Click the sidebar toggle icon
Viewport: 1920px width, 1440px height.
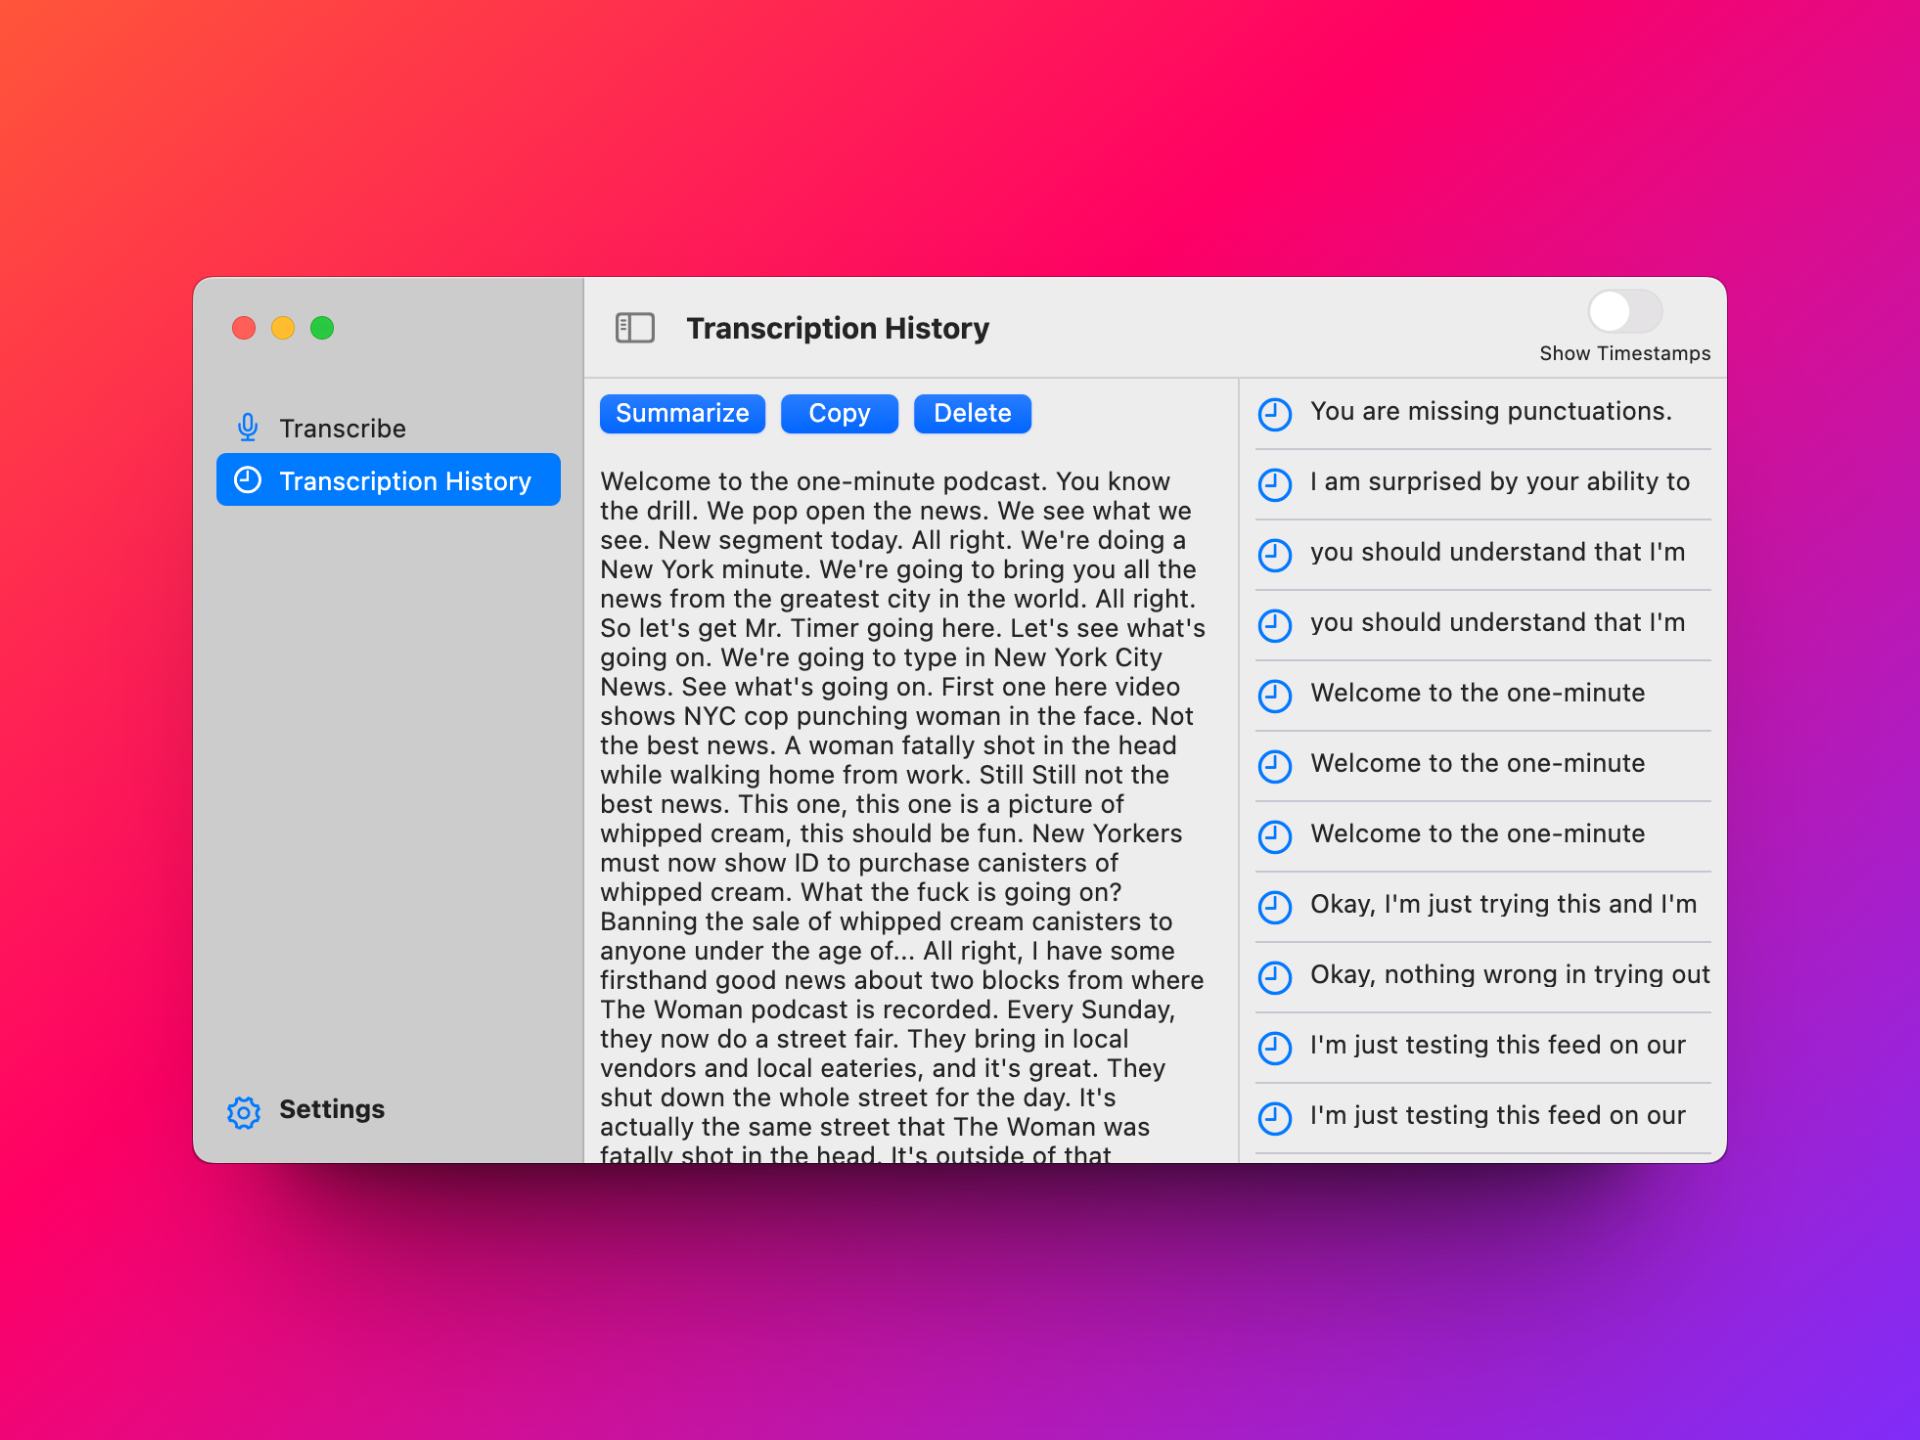pyautogui.click(x=634, y=328)
